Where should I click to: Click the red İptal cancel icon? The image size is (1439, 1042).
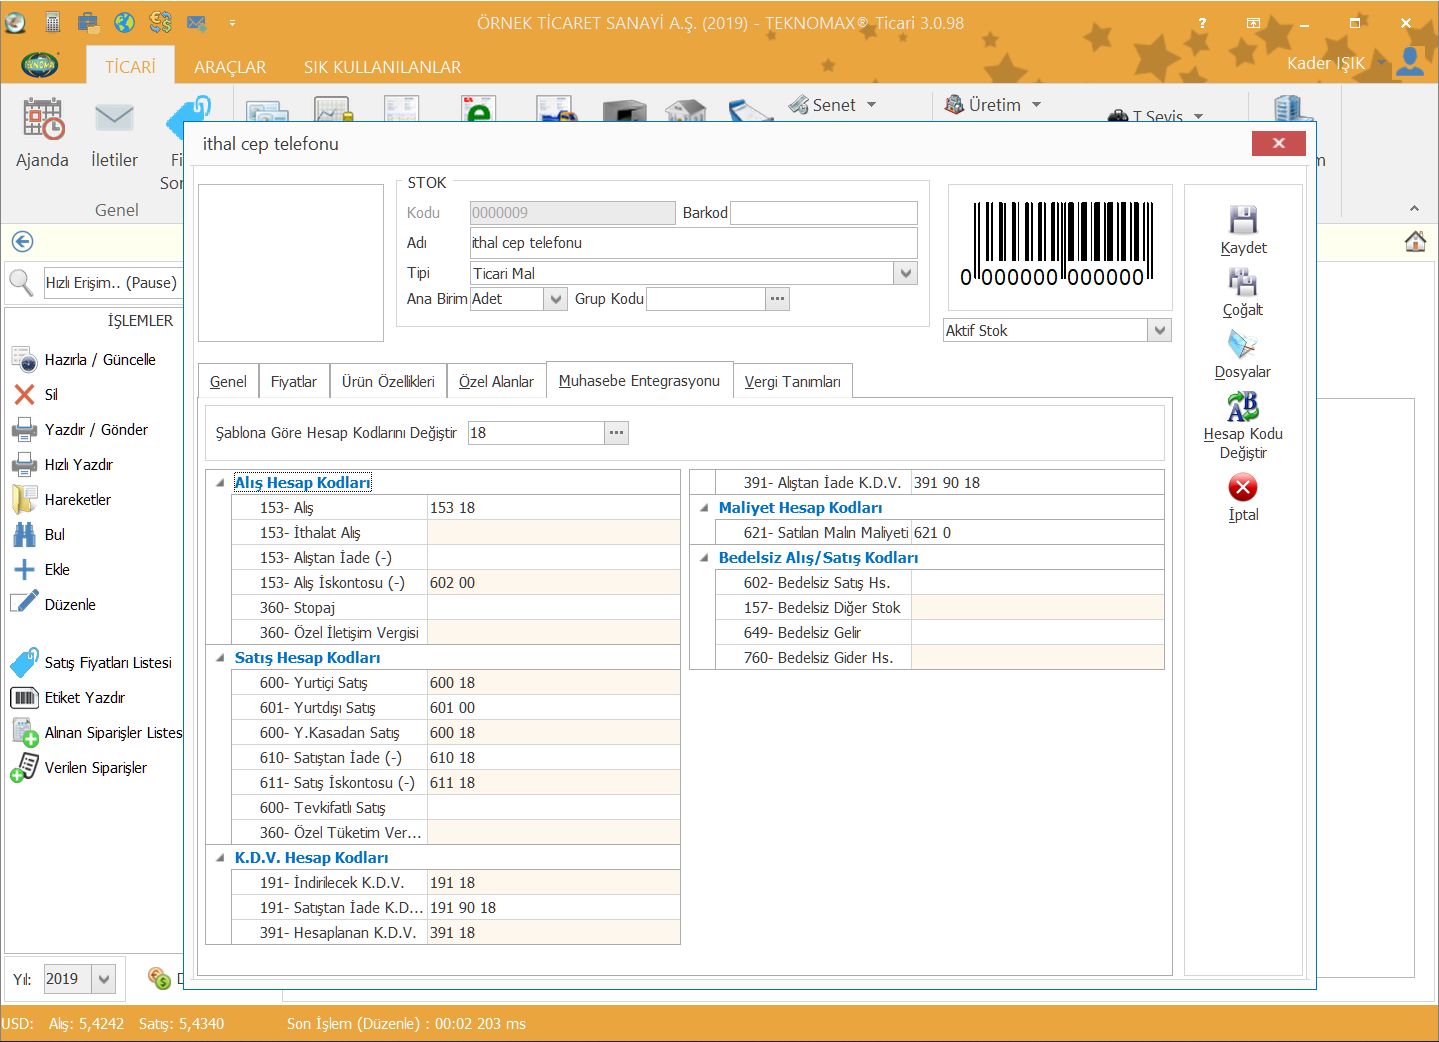point(1242,488)
